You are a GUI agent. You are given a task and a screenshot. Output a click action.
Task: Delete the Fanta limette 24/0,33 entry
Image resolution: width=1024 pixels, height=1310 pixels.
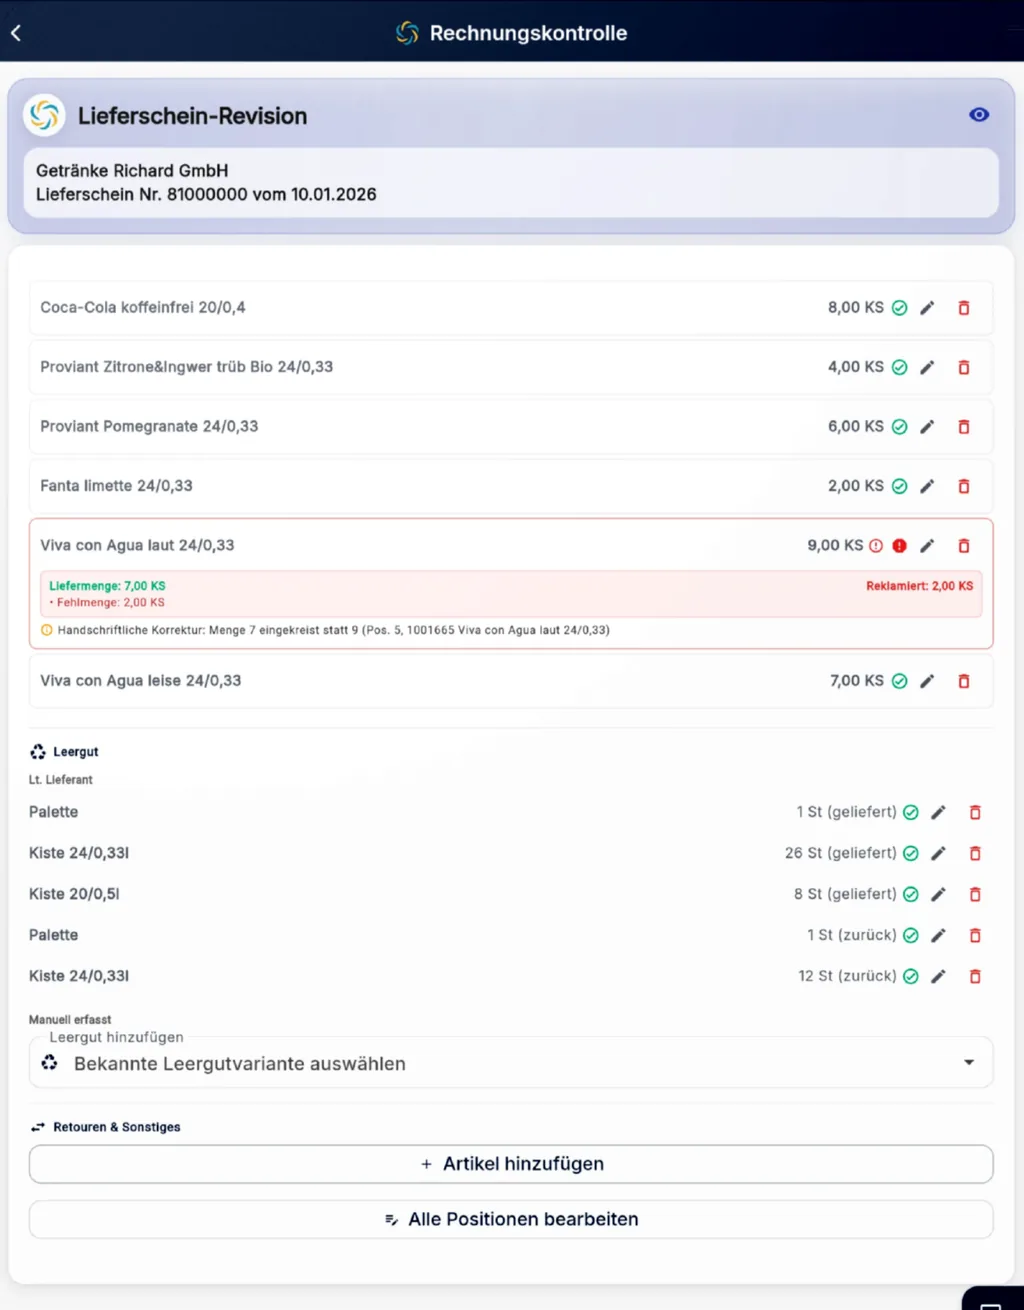pyautogui.click(x=964, y=486)
